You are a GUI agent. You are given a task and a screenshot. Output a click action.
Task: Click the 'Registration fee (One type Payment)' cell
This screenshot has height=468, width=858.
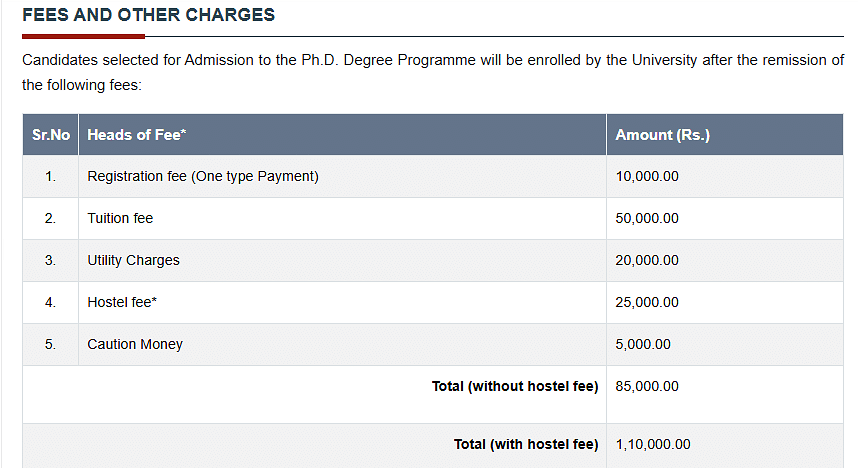coord(203,176)
